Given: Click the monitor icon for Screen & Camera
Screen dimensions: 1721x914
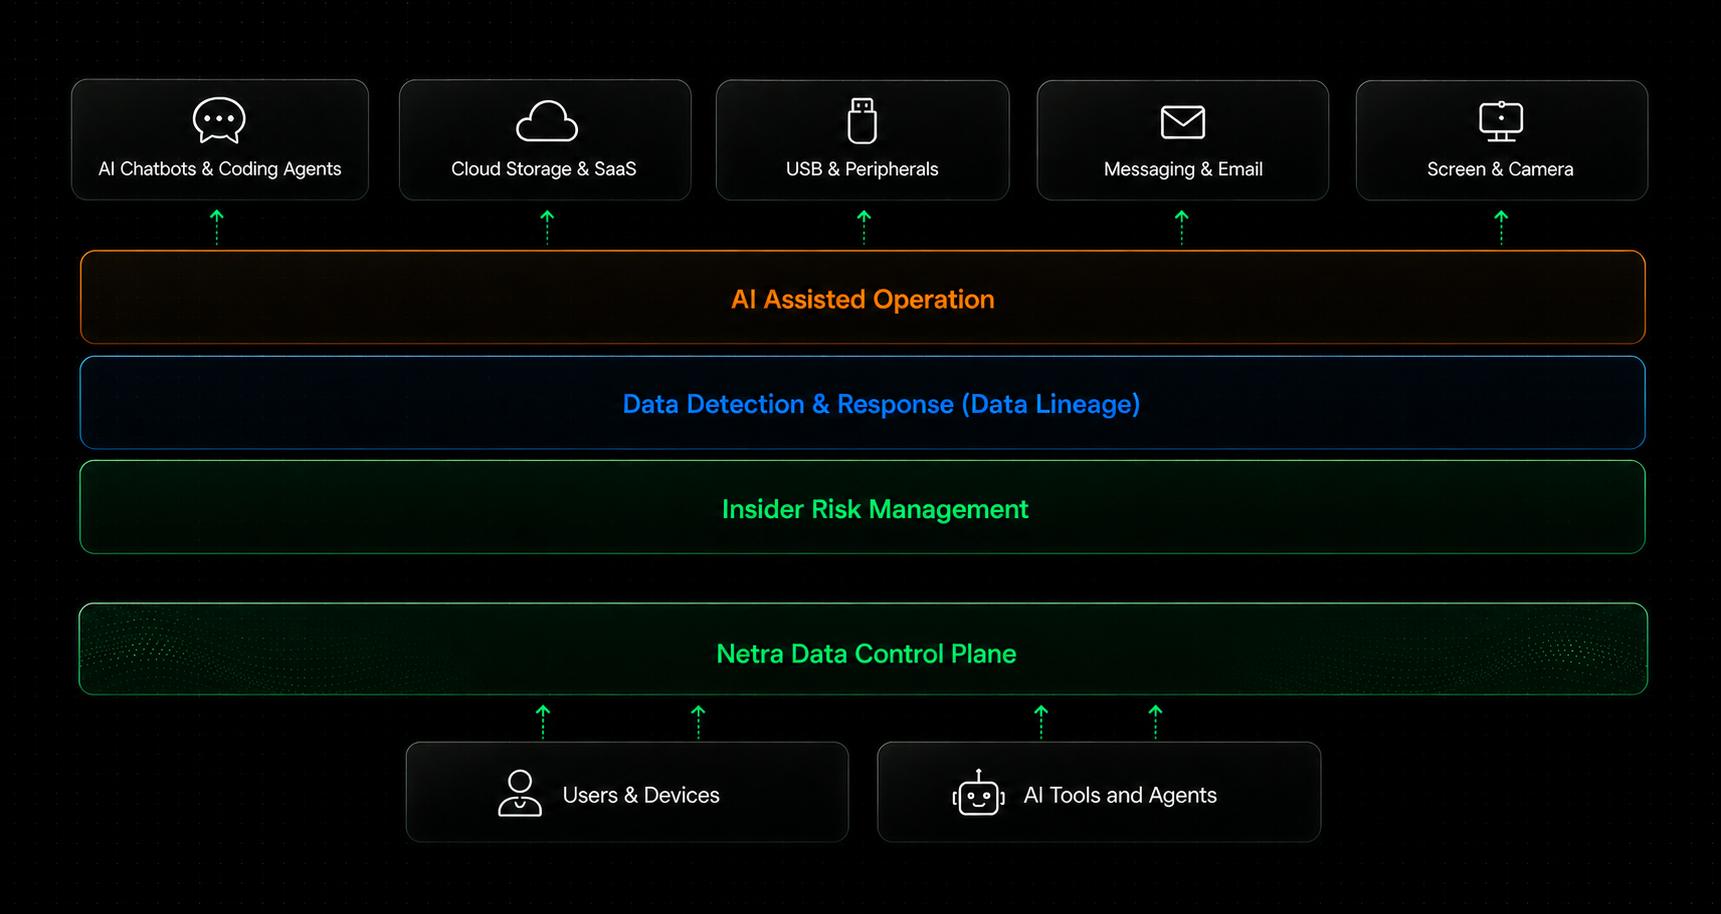Looking at the screenshot, I should click(x=1501, y=122).
